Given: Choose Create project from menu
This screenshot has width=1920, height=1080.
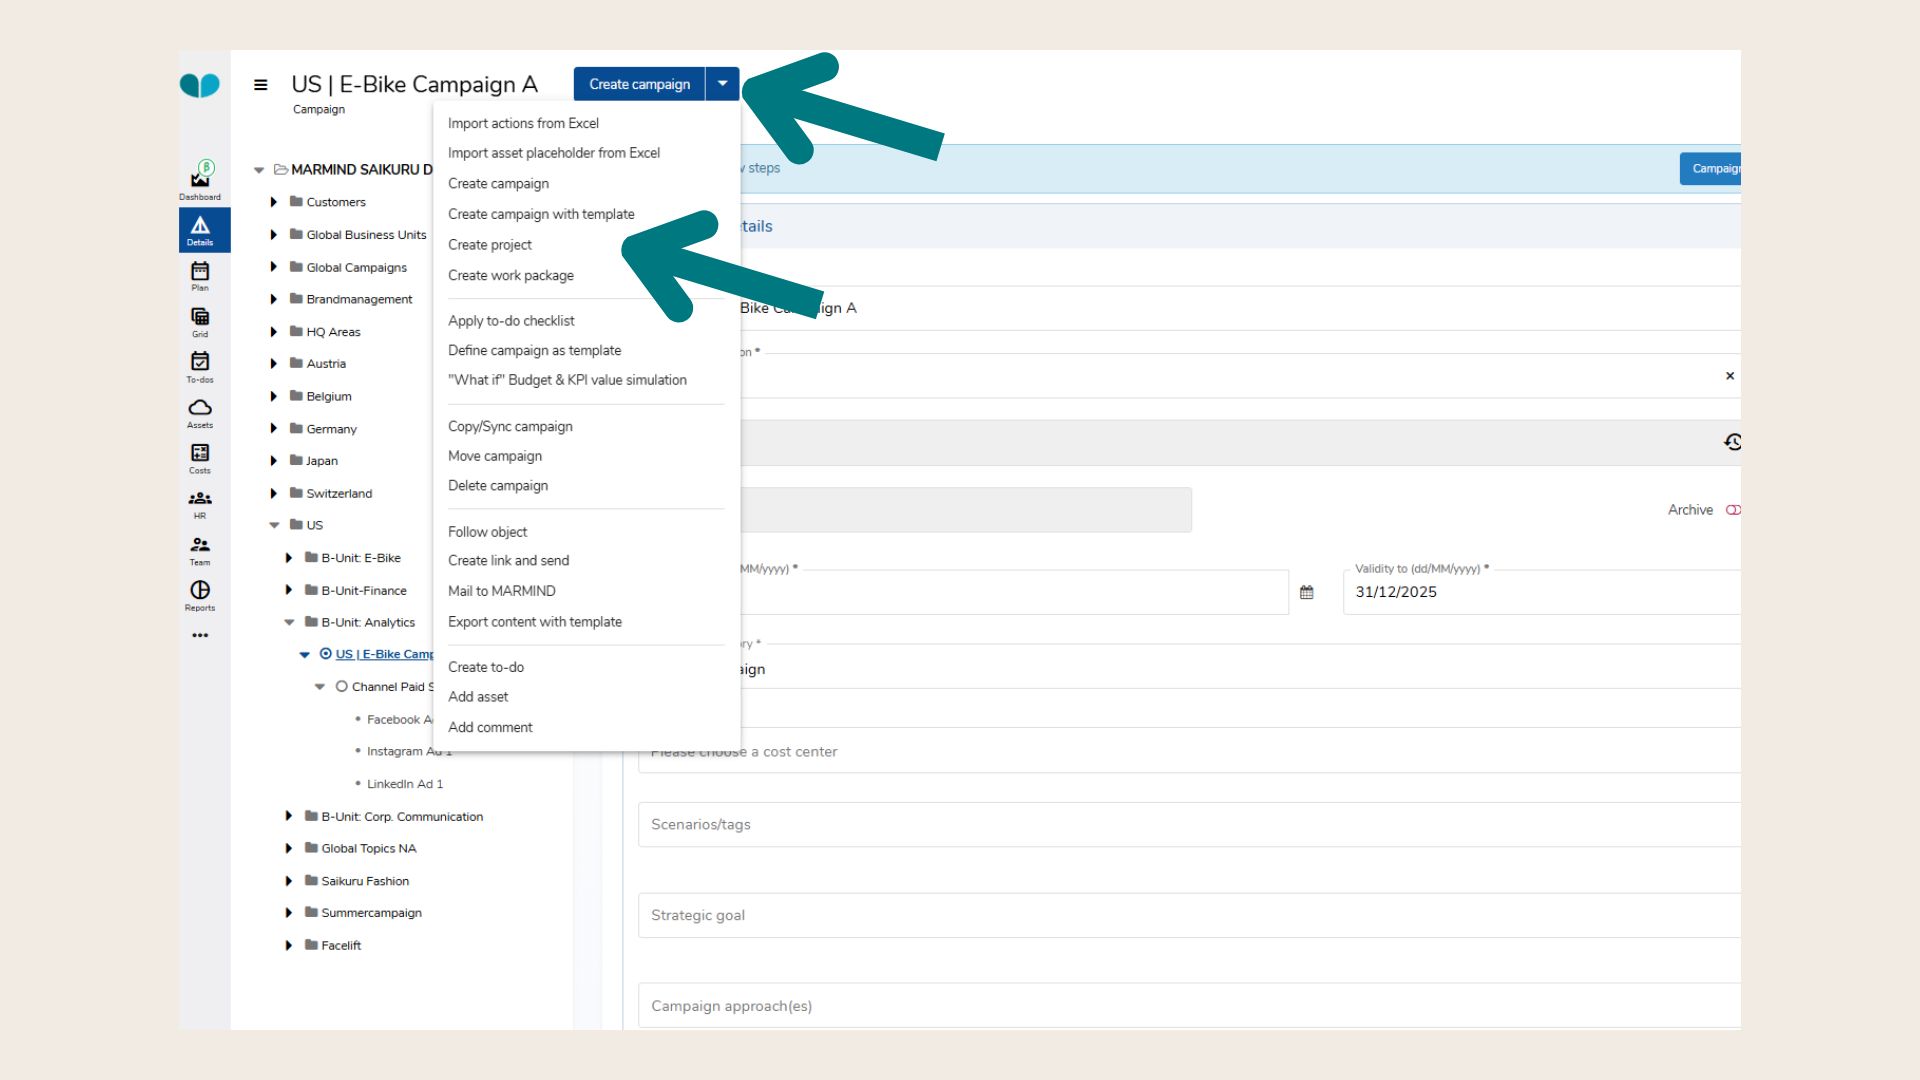Looking at the screenshot, I should tap(489, 245).
